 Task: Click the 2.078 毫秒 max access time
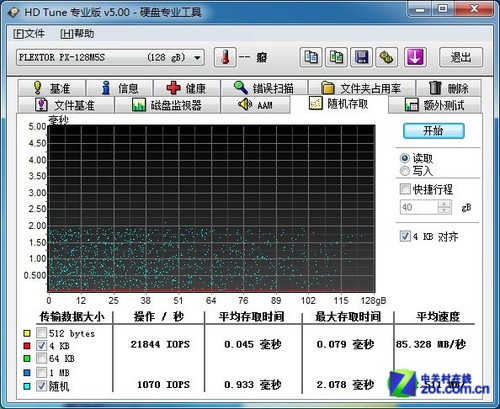345,384
